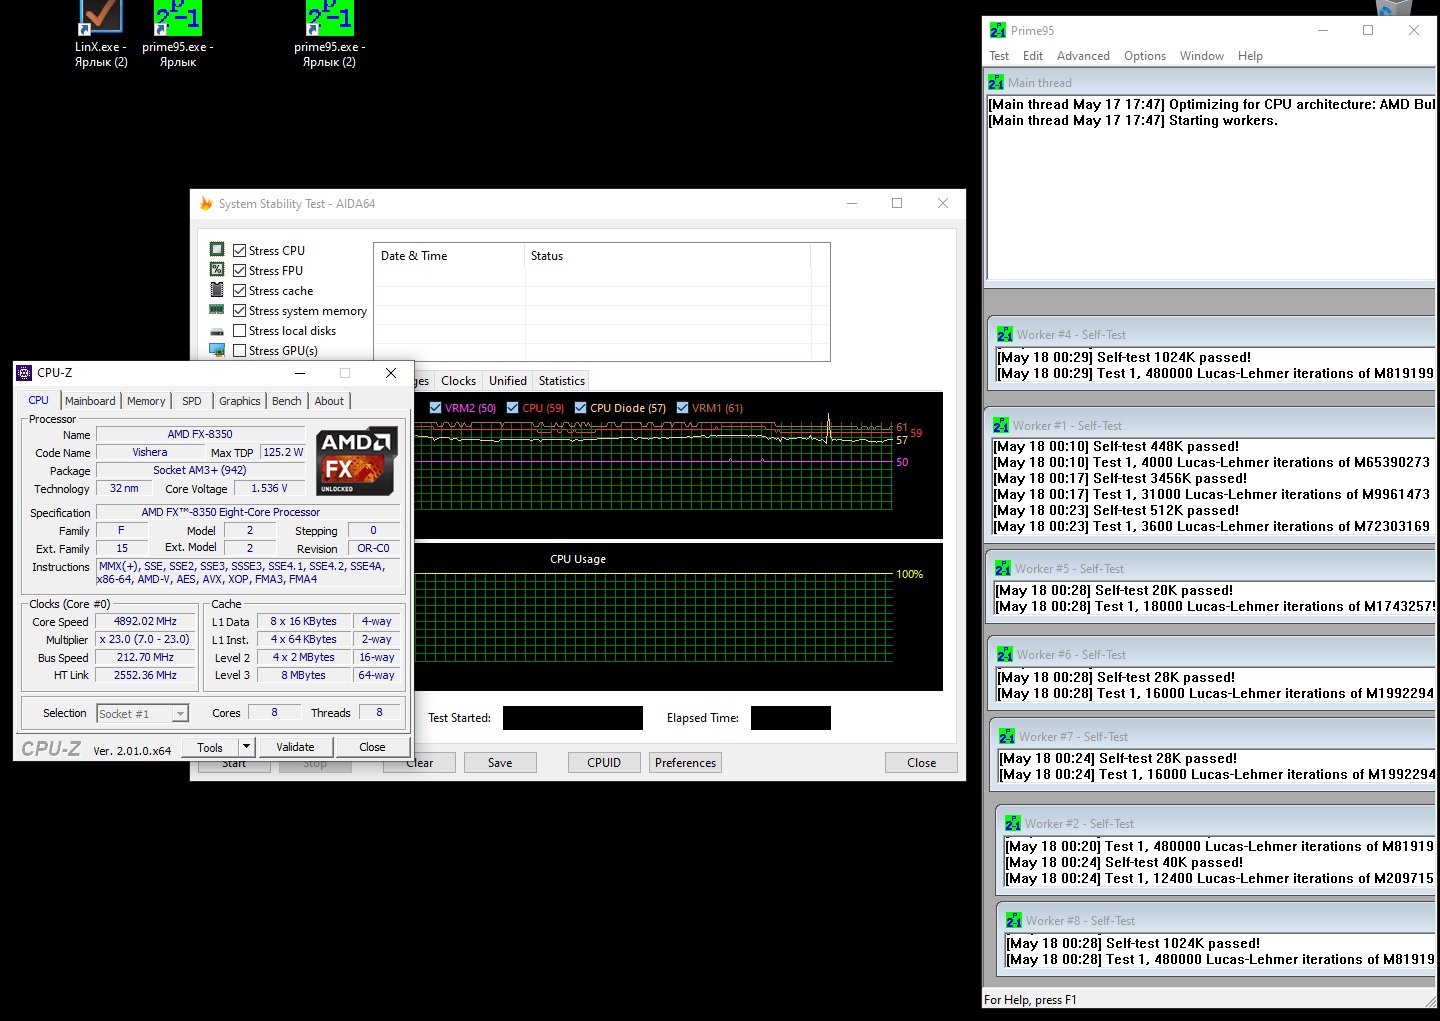Viewport: 1440px width, 1021px height.
Task: Uncheck the Stress CPU checkbox
Action: point(240,250)
